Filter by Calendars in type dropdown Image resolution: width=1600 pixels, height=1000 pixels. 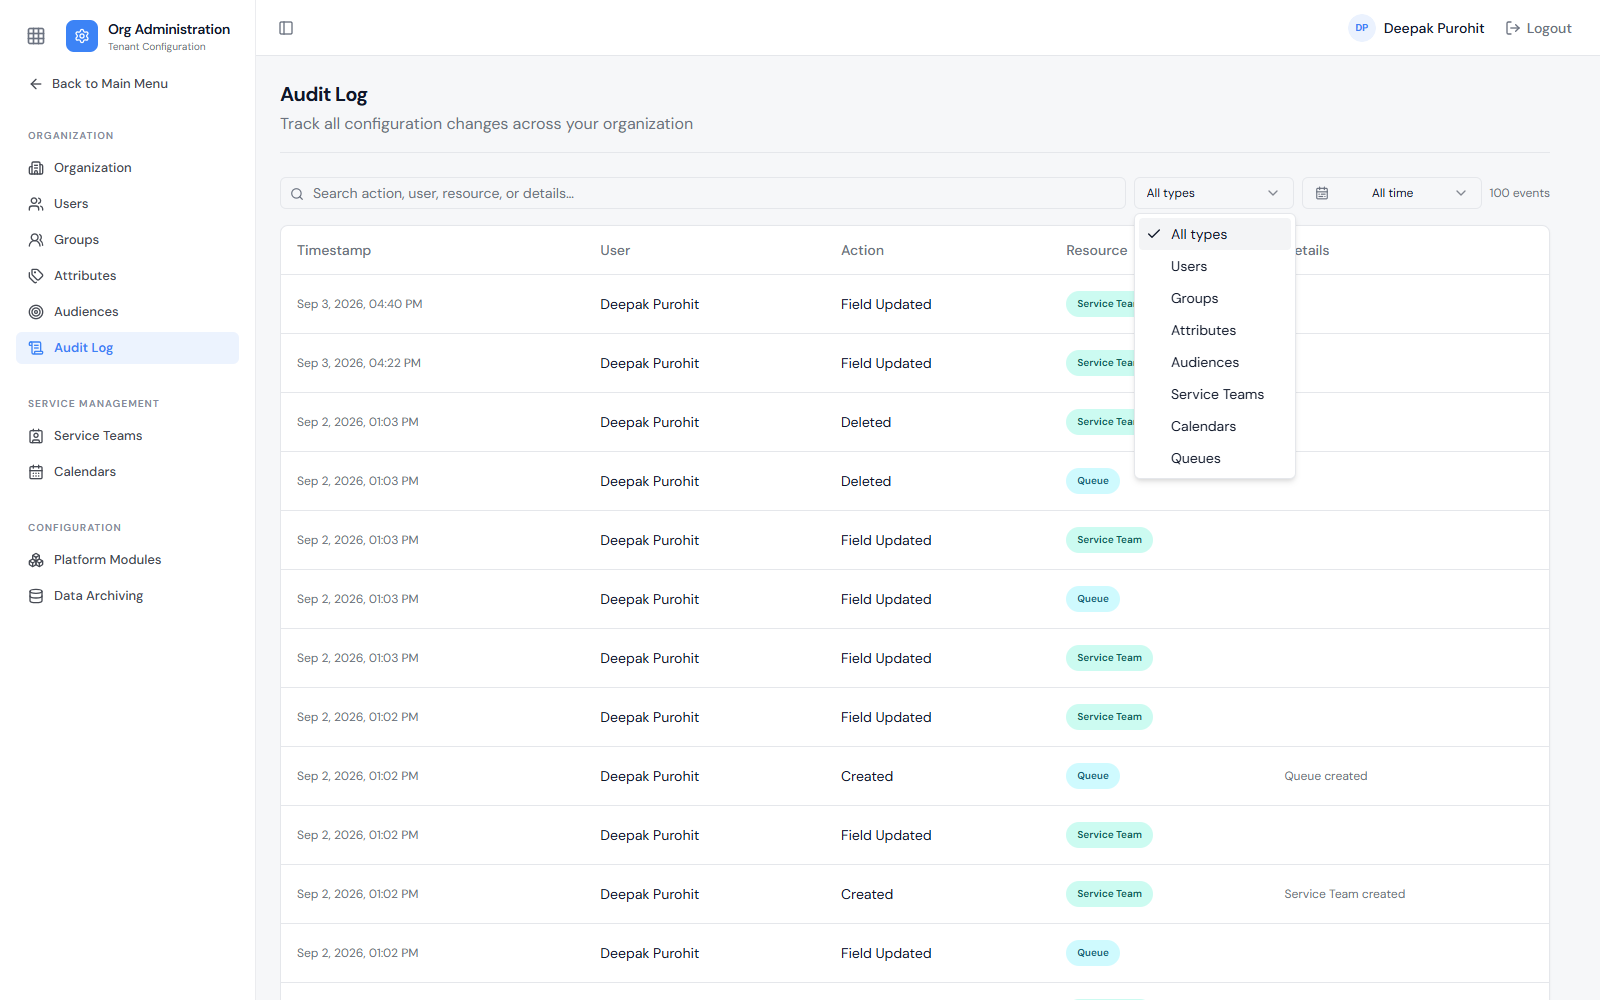[1215, 426]
